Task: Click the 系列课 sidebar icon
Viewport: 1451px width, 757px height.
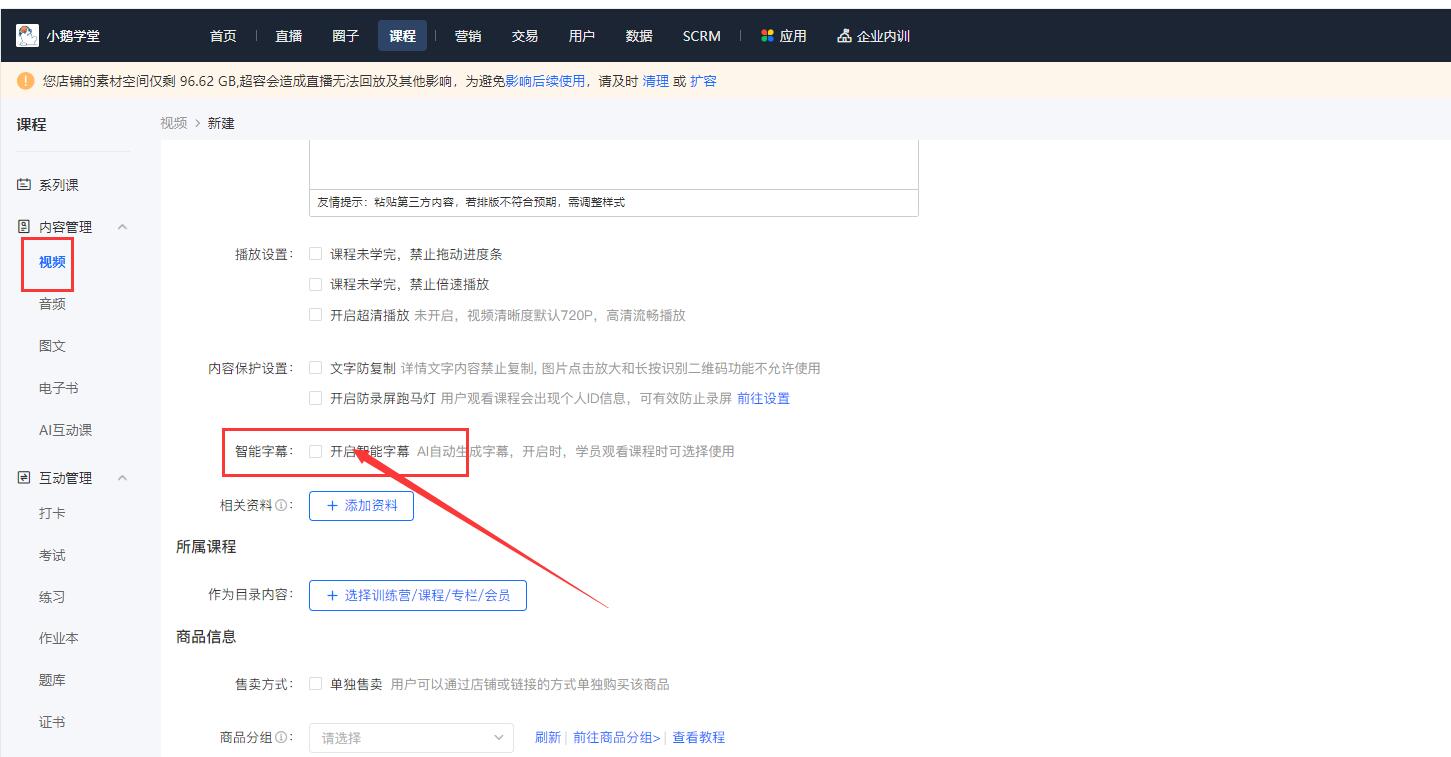Action: [x=24, y=185]
